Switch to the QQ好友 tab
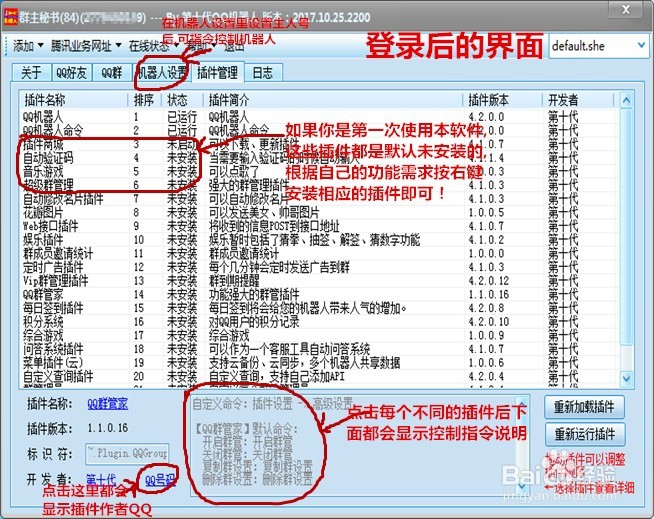Viewport: 654px width, 519px height. click(71, 73)
